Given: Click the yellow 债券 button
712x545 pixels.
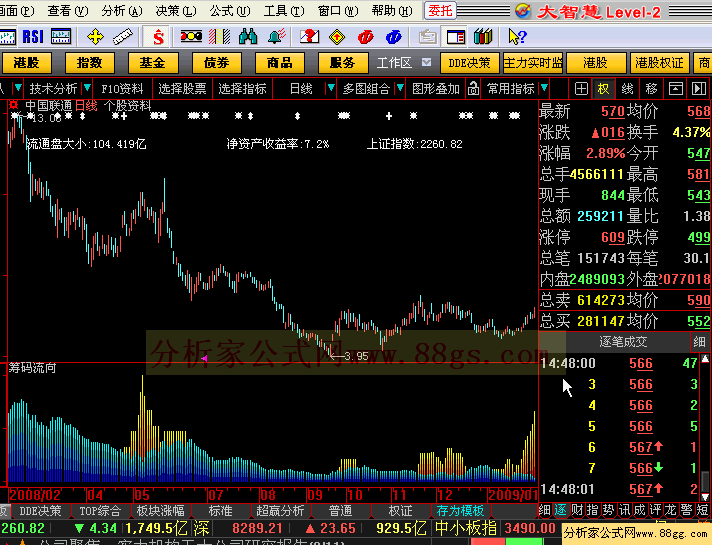Looking at the screenshot, I should point(216,63).
